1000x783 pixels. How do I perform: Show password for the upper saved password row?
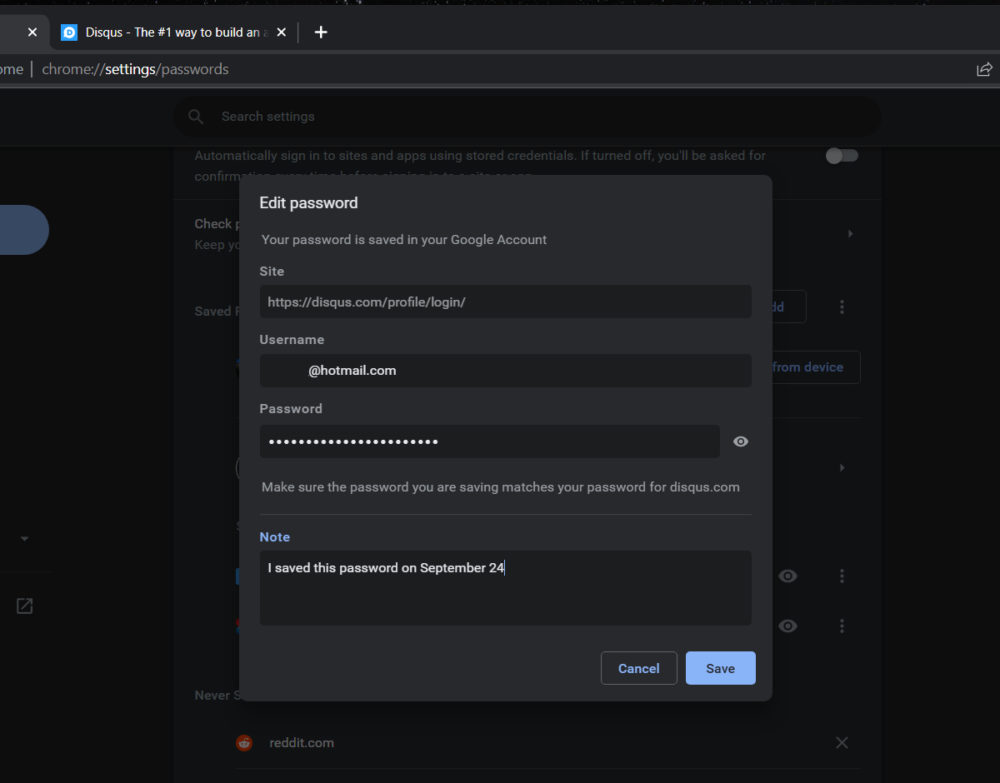pyautogui.click(x=788, y=576)
